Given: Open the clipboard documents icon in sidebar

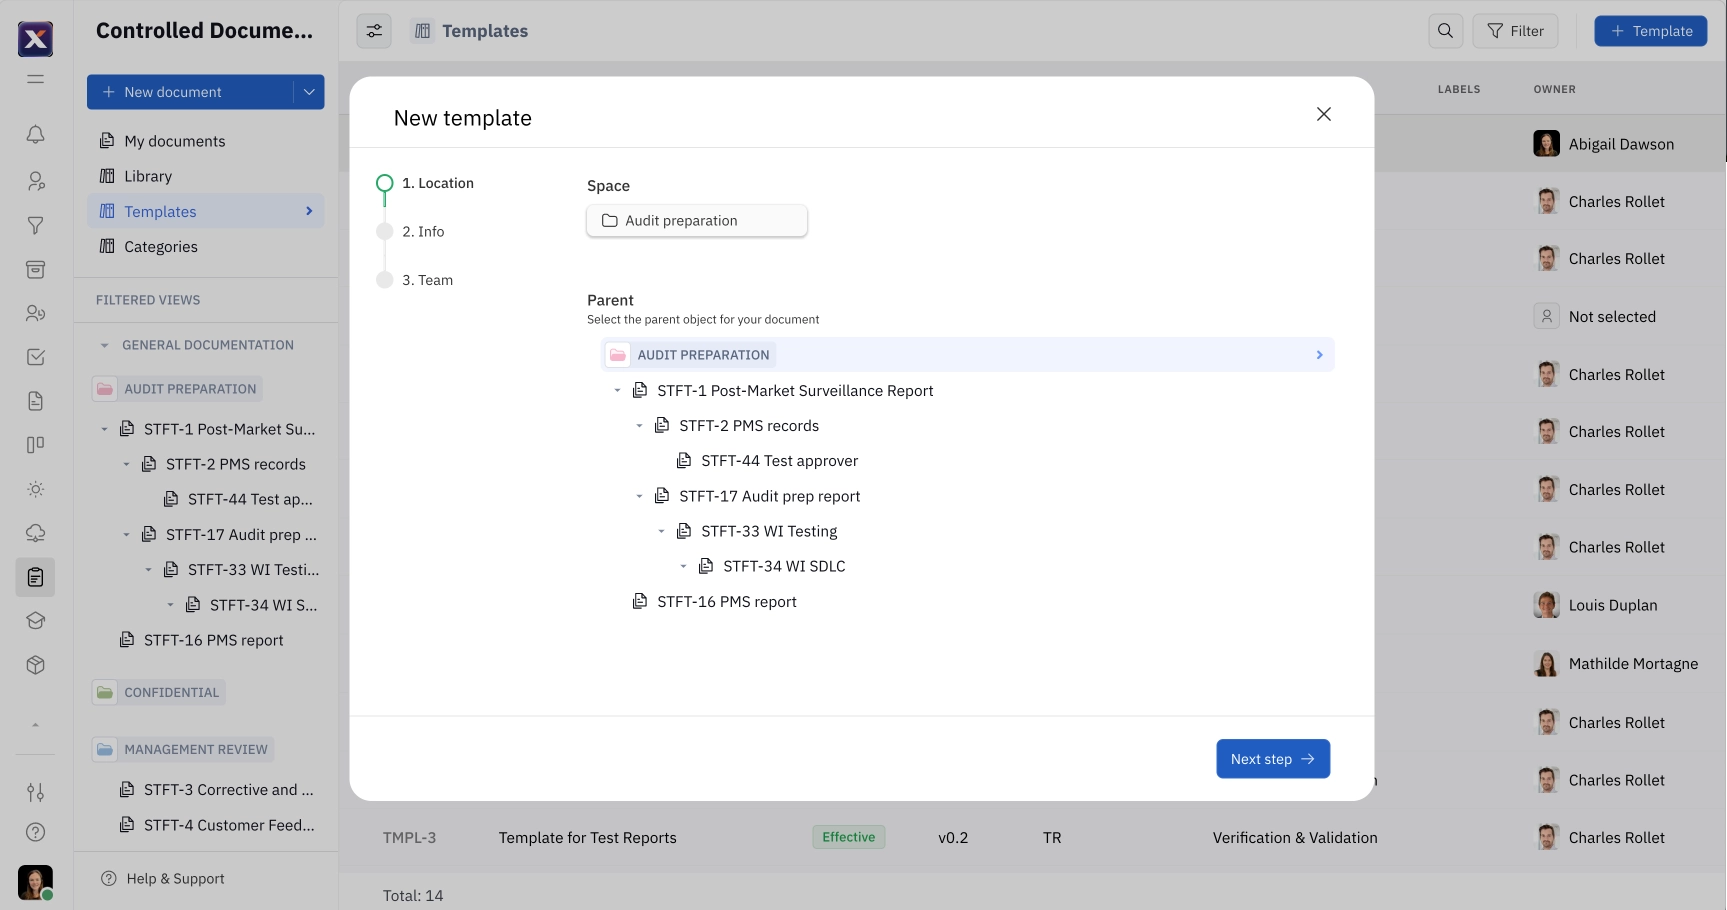Looking at the screenshot, I should click(35, 577).
